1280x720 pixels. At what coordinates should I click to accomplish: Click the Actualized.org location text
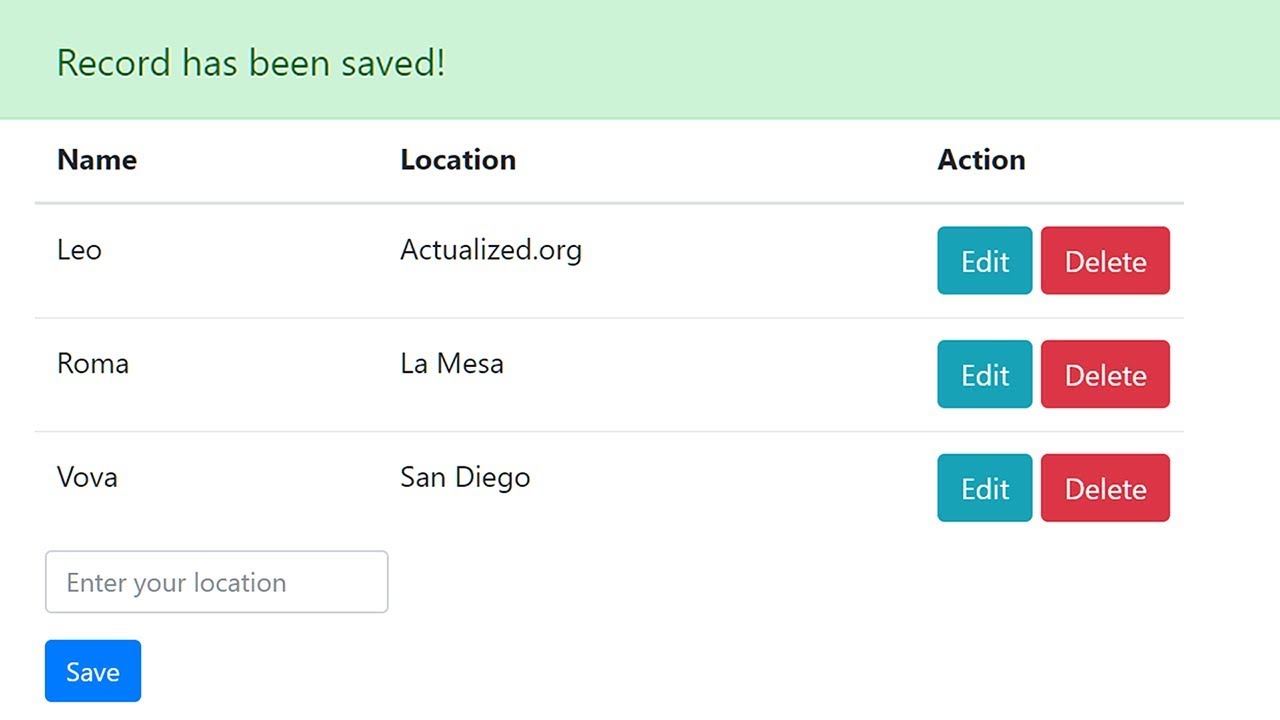pyautogui.click(x=491, y=250)
